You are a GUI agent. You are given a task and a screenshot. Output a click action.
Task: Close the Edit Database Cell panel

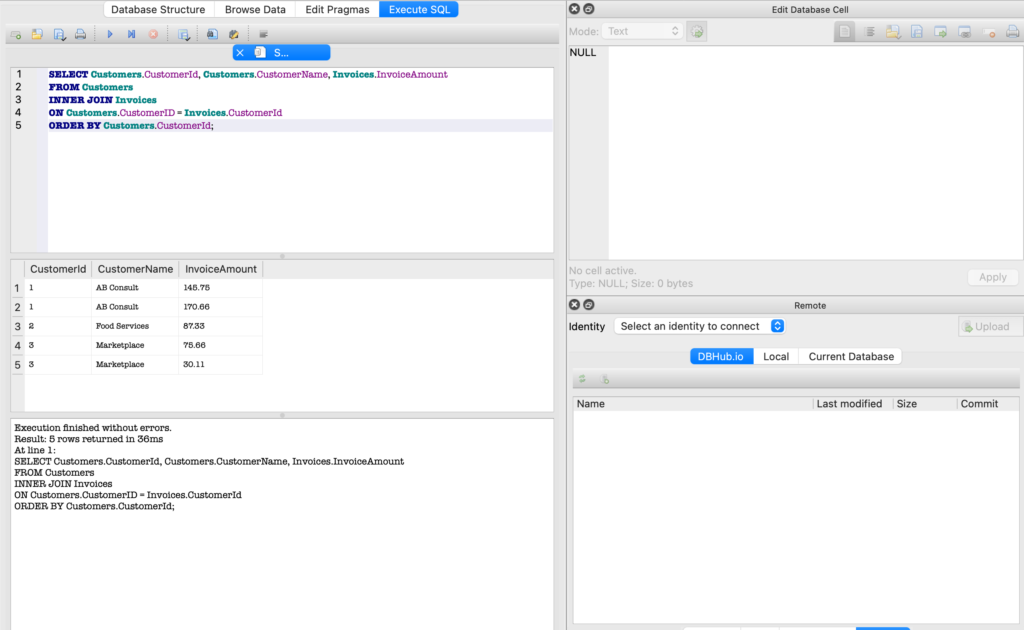(574, 9)
